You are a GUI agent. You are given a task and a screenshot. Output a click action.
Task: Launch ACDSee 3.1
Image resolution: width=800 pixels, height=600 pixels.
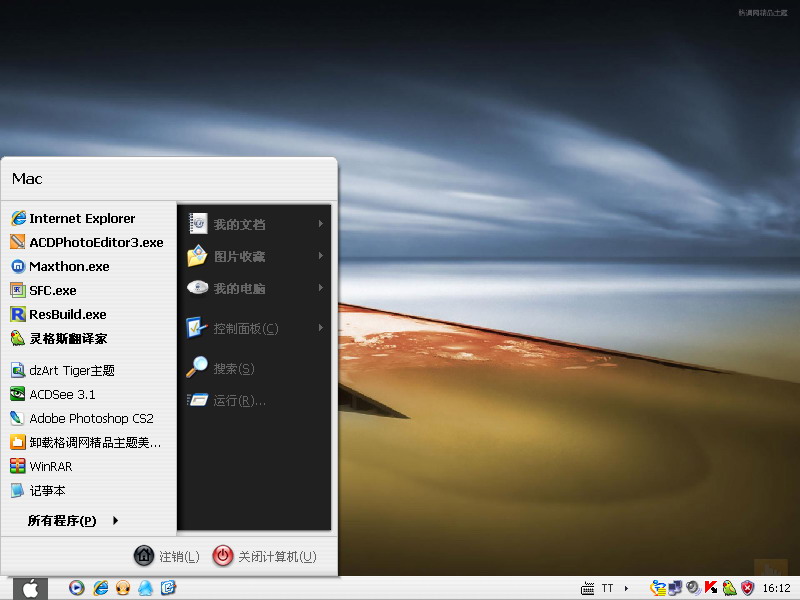88,394
